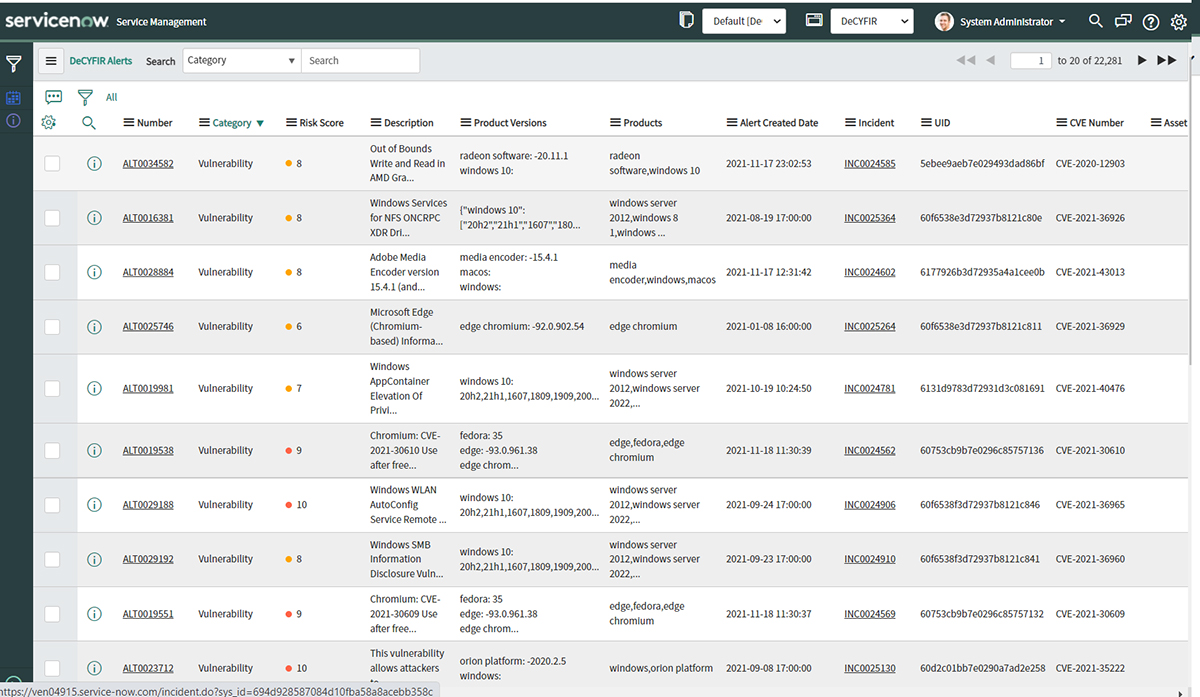Click the 2021-10-19 10:24:50 date cell
The height and width of the screenshot is (697, 1200).
coord(769,389)
